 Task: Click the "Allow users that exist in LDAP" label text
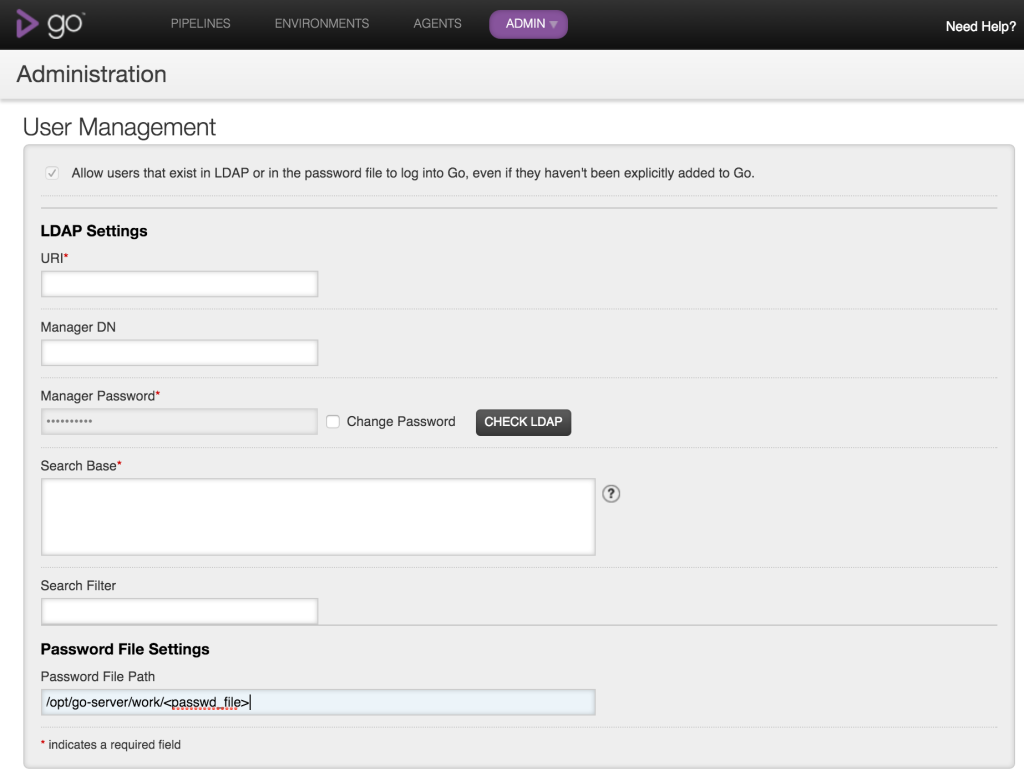412,173
